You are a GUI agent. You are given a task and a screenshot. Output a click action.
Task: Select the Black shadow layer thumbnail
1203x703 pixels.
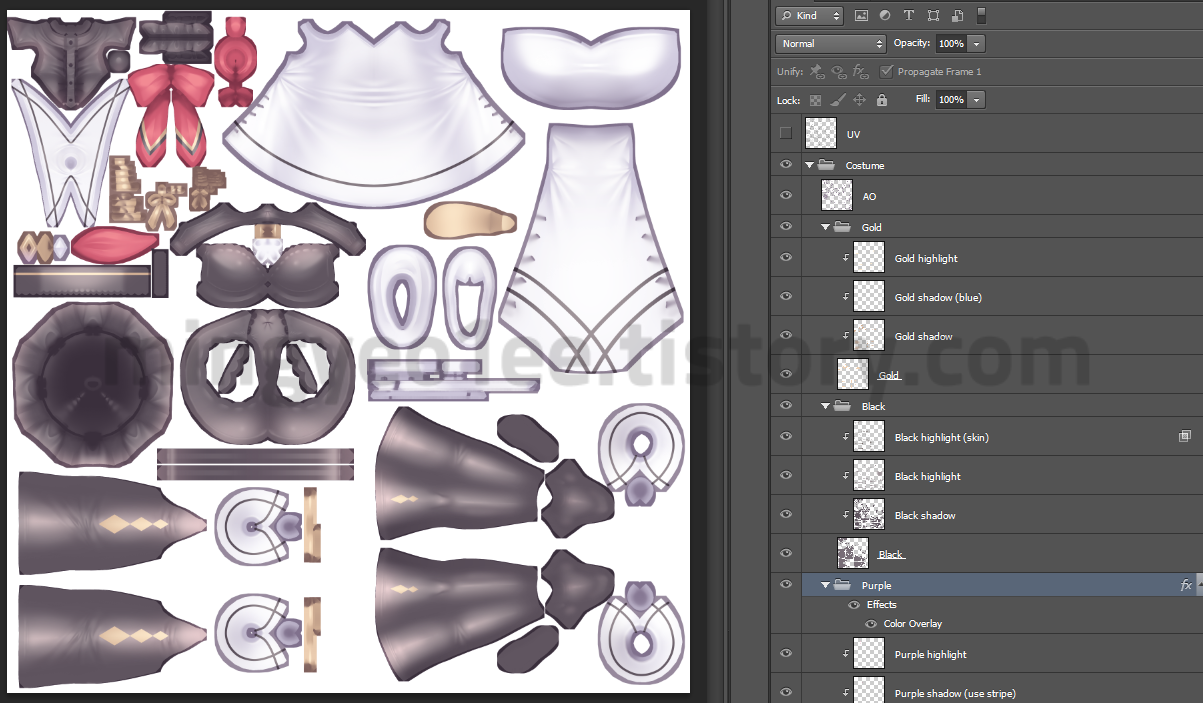[869, 514]
